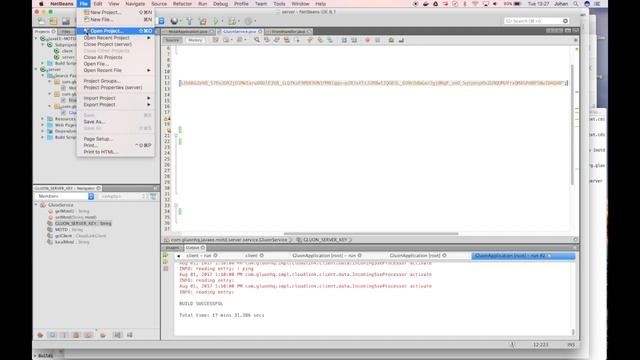Click the new project toolbar icon
Viewport: 640px width, 360px height.
pyautogui.click(x=53, y=21)
